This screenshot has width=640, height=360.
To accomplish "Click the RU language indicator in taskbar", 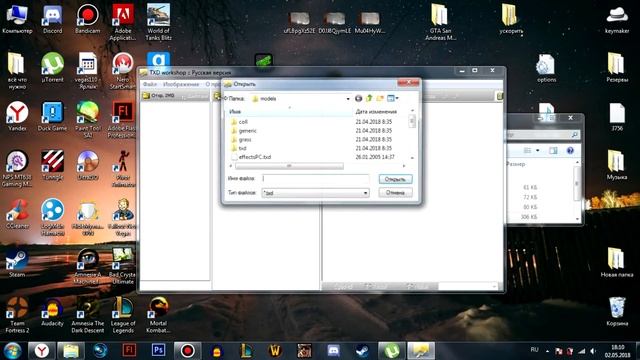I will 534,350.
